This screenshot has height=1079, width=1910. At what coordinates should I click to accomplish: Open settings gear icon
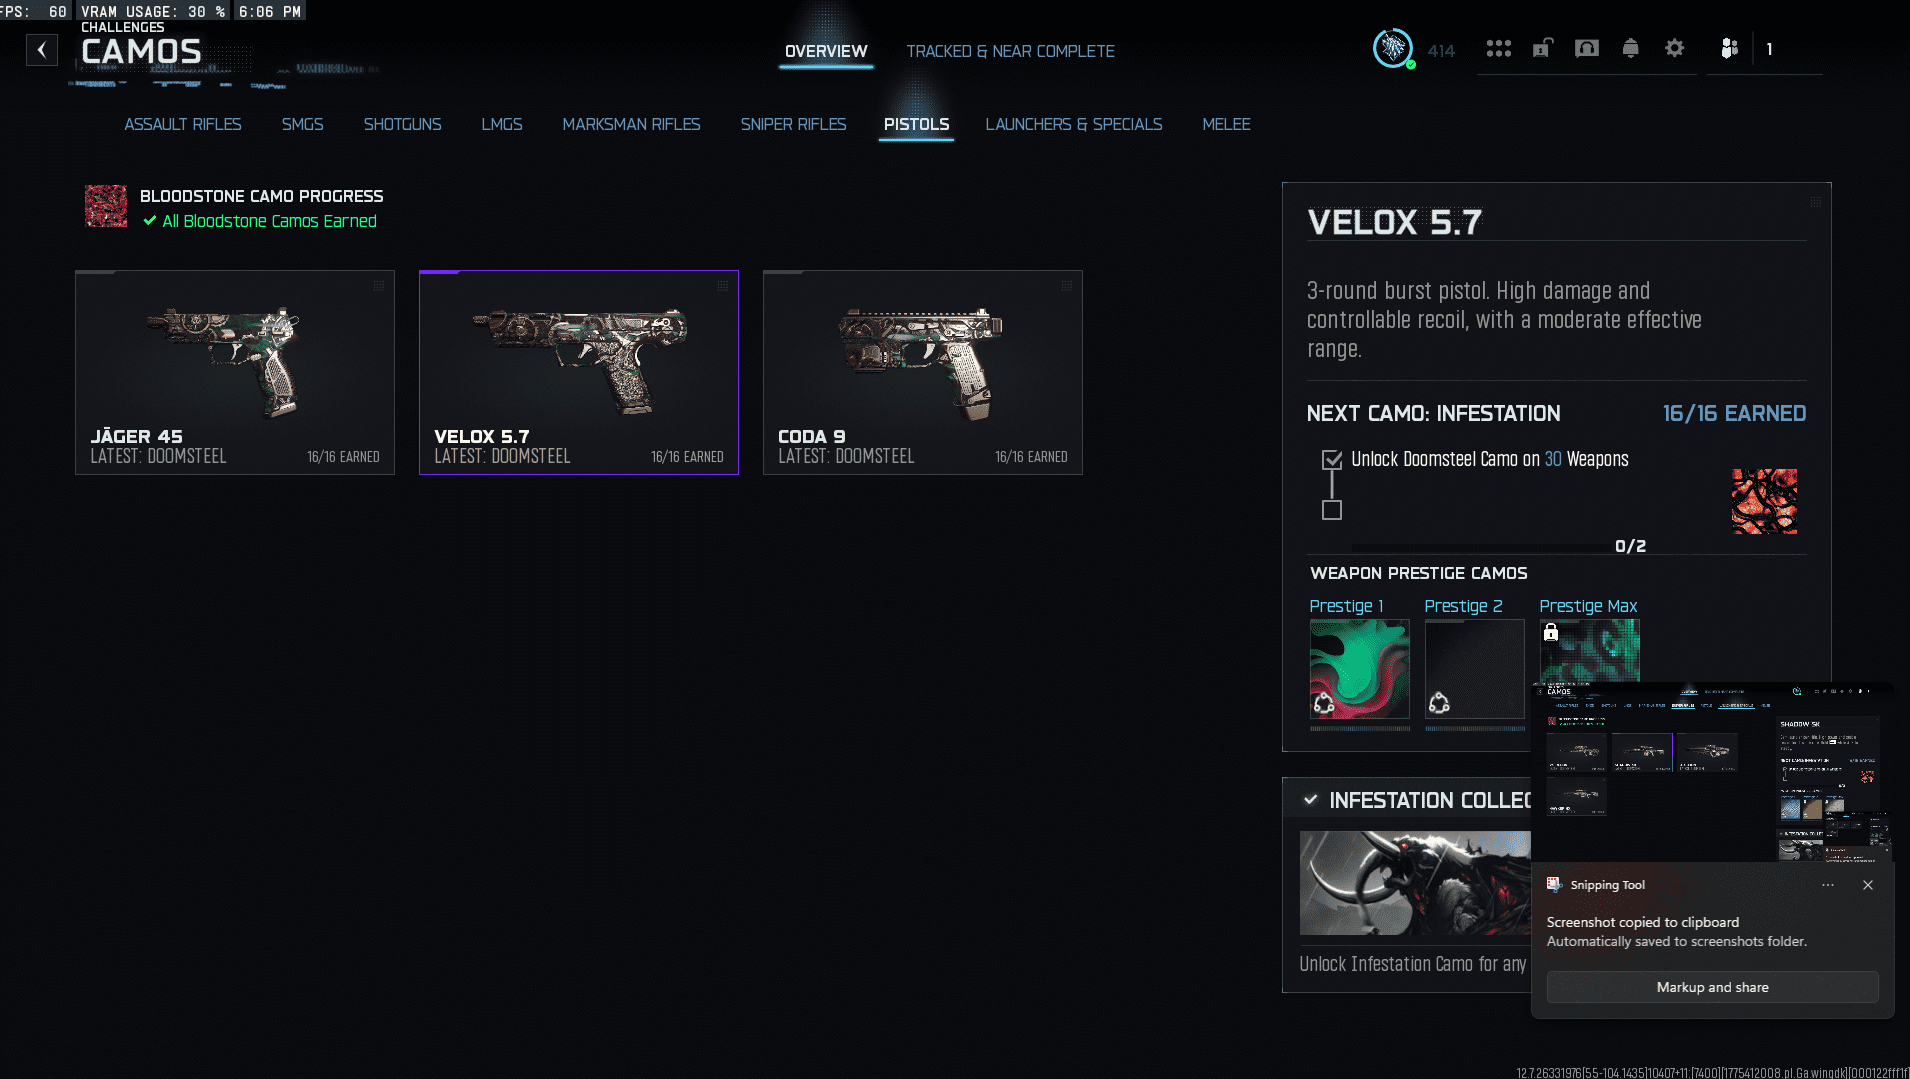[1674, 48]
